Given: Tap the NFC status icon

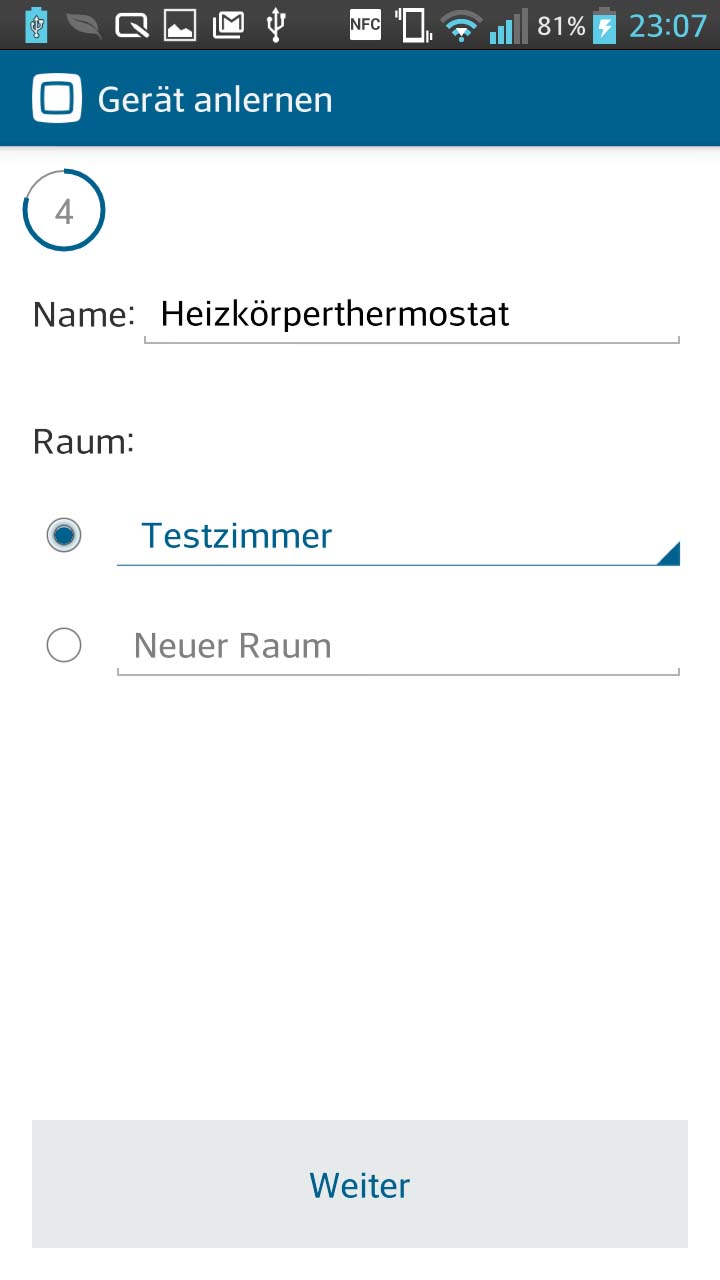Looking at the screenshot, I should 365,25.
